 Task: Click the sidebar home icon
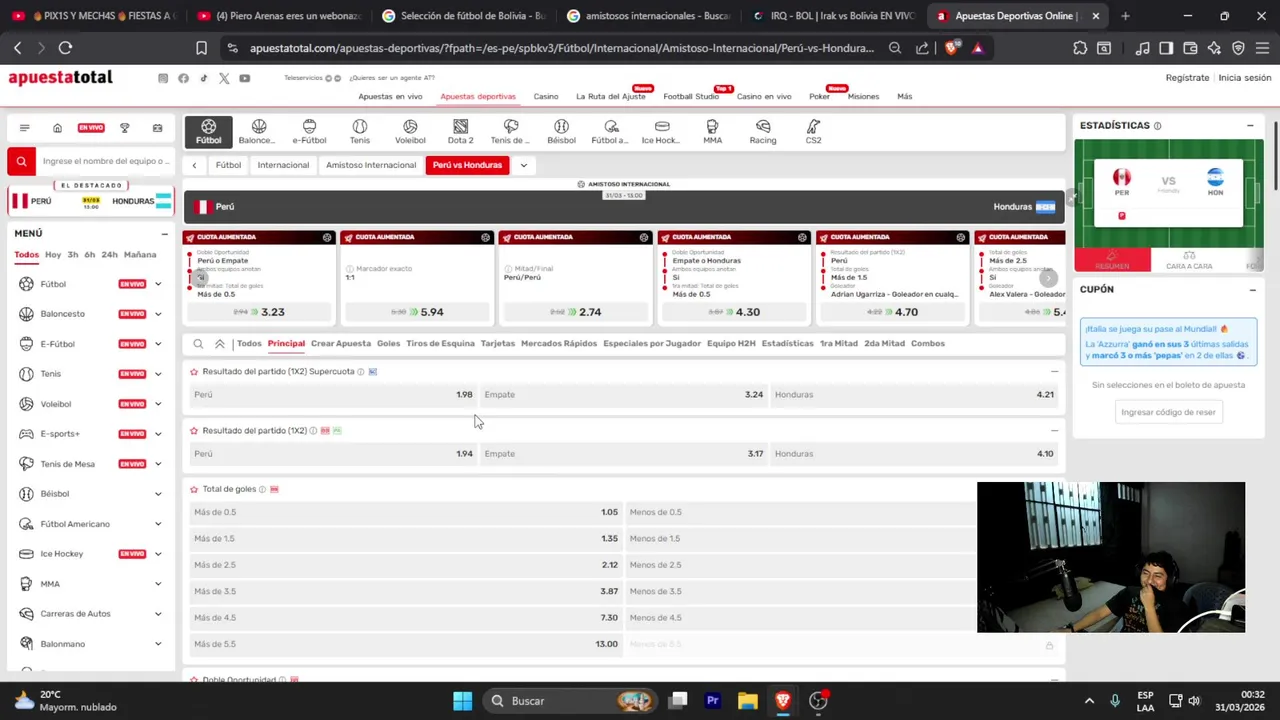[x=57, y=128]
